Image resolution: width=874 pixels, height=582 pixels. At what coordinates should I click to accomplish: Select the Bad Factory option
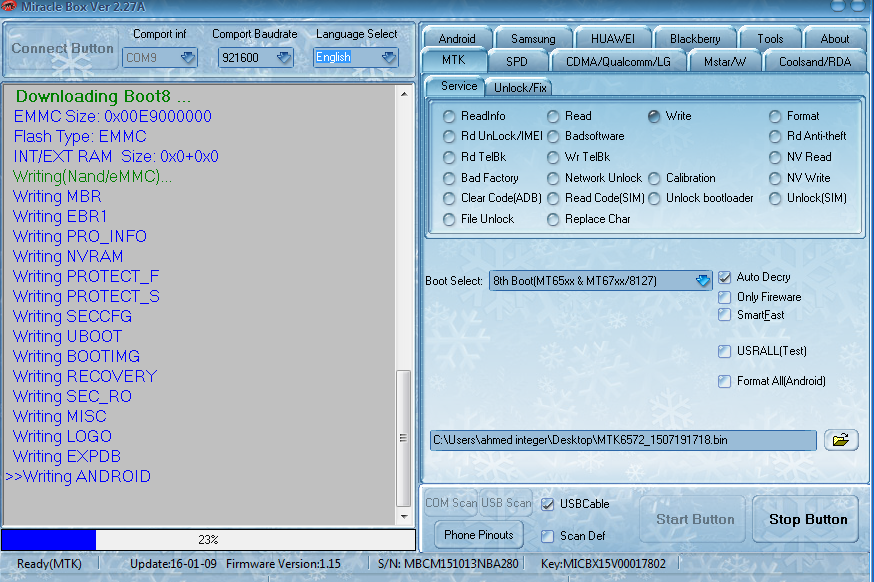coord(449,178)
